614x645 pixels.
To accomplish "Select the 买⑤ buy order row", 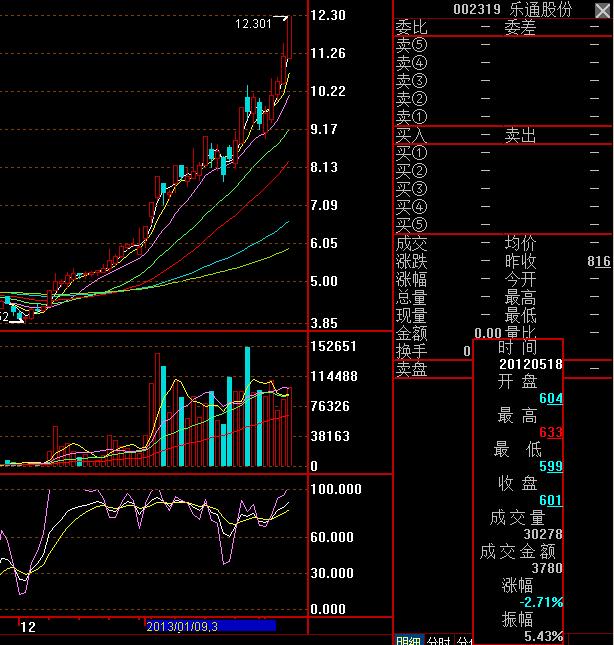I will coord(412,225).
